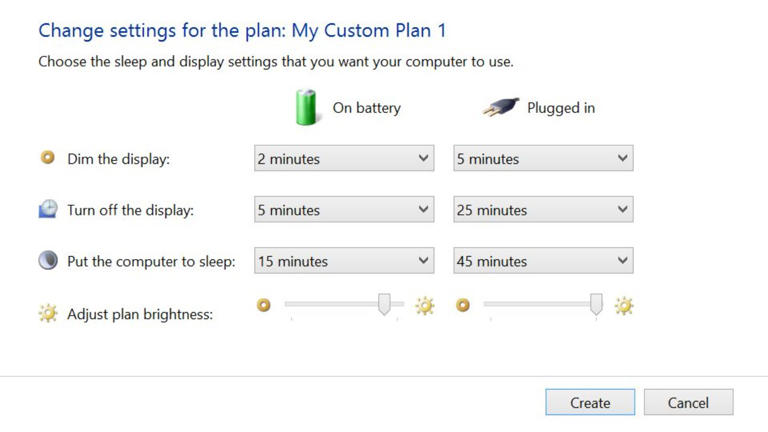The width and height of the screenshot is (768, 432).
Task: Click the green battery icon
Action: point(306,107)
